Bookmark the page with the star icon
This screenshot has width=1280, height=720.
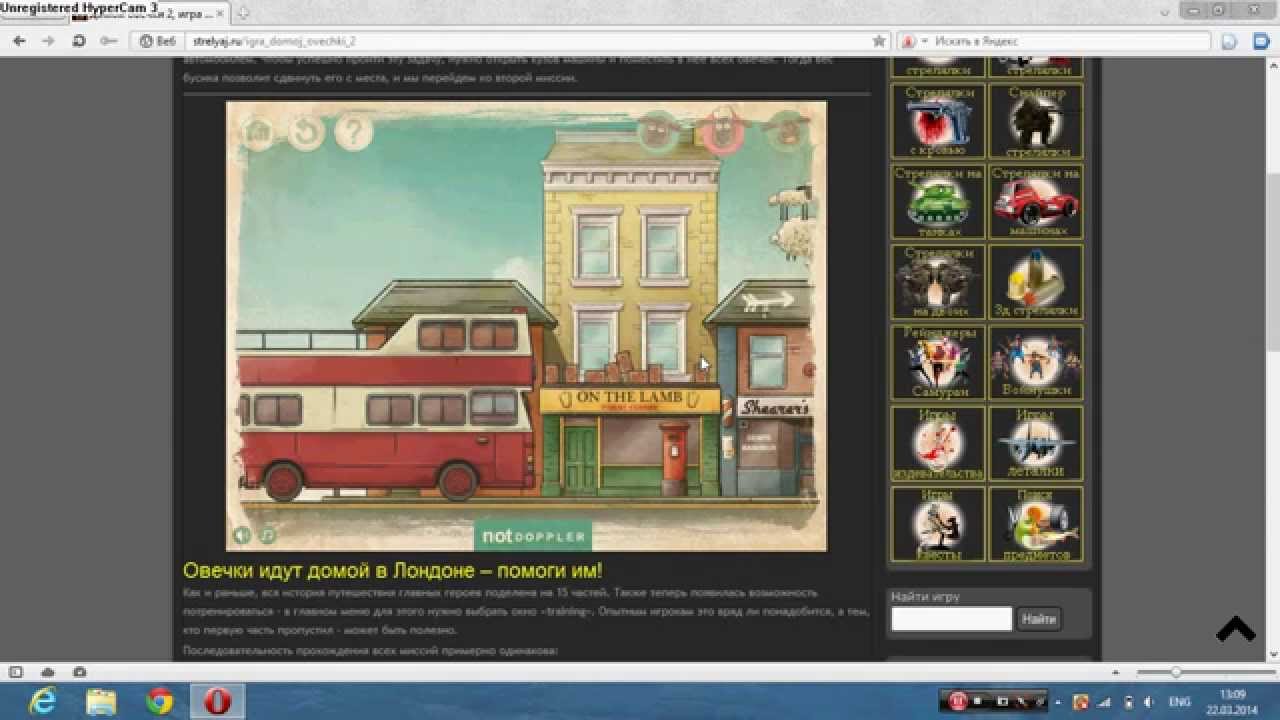pos(879,41)
